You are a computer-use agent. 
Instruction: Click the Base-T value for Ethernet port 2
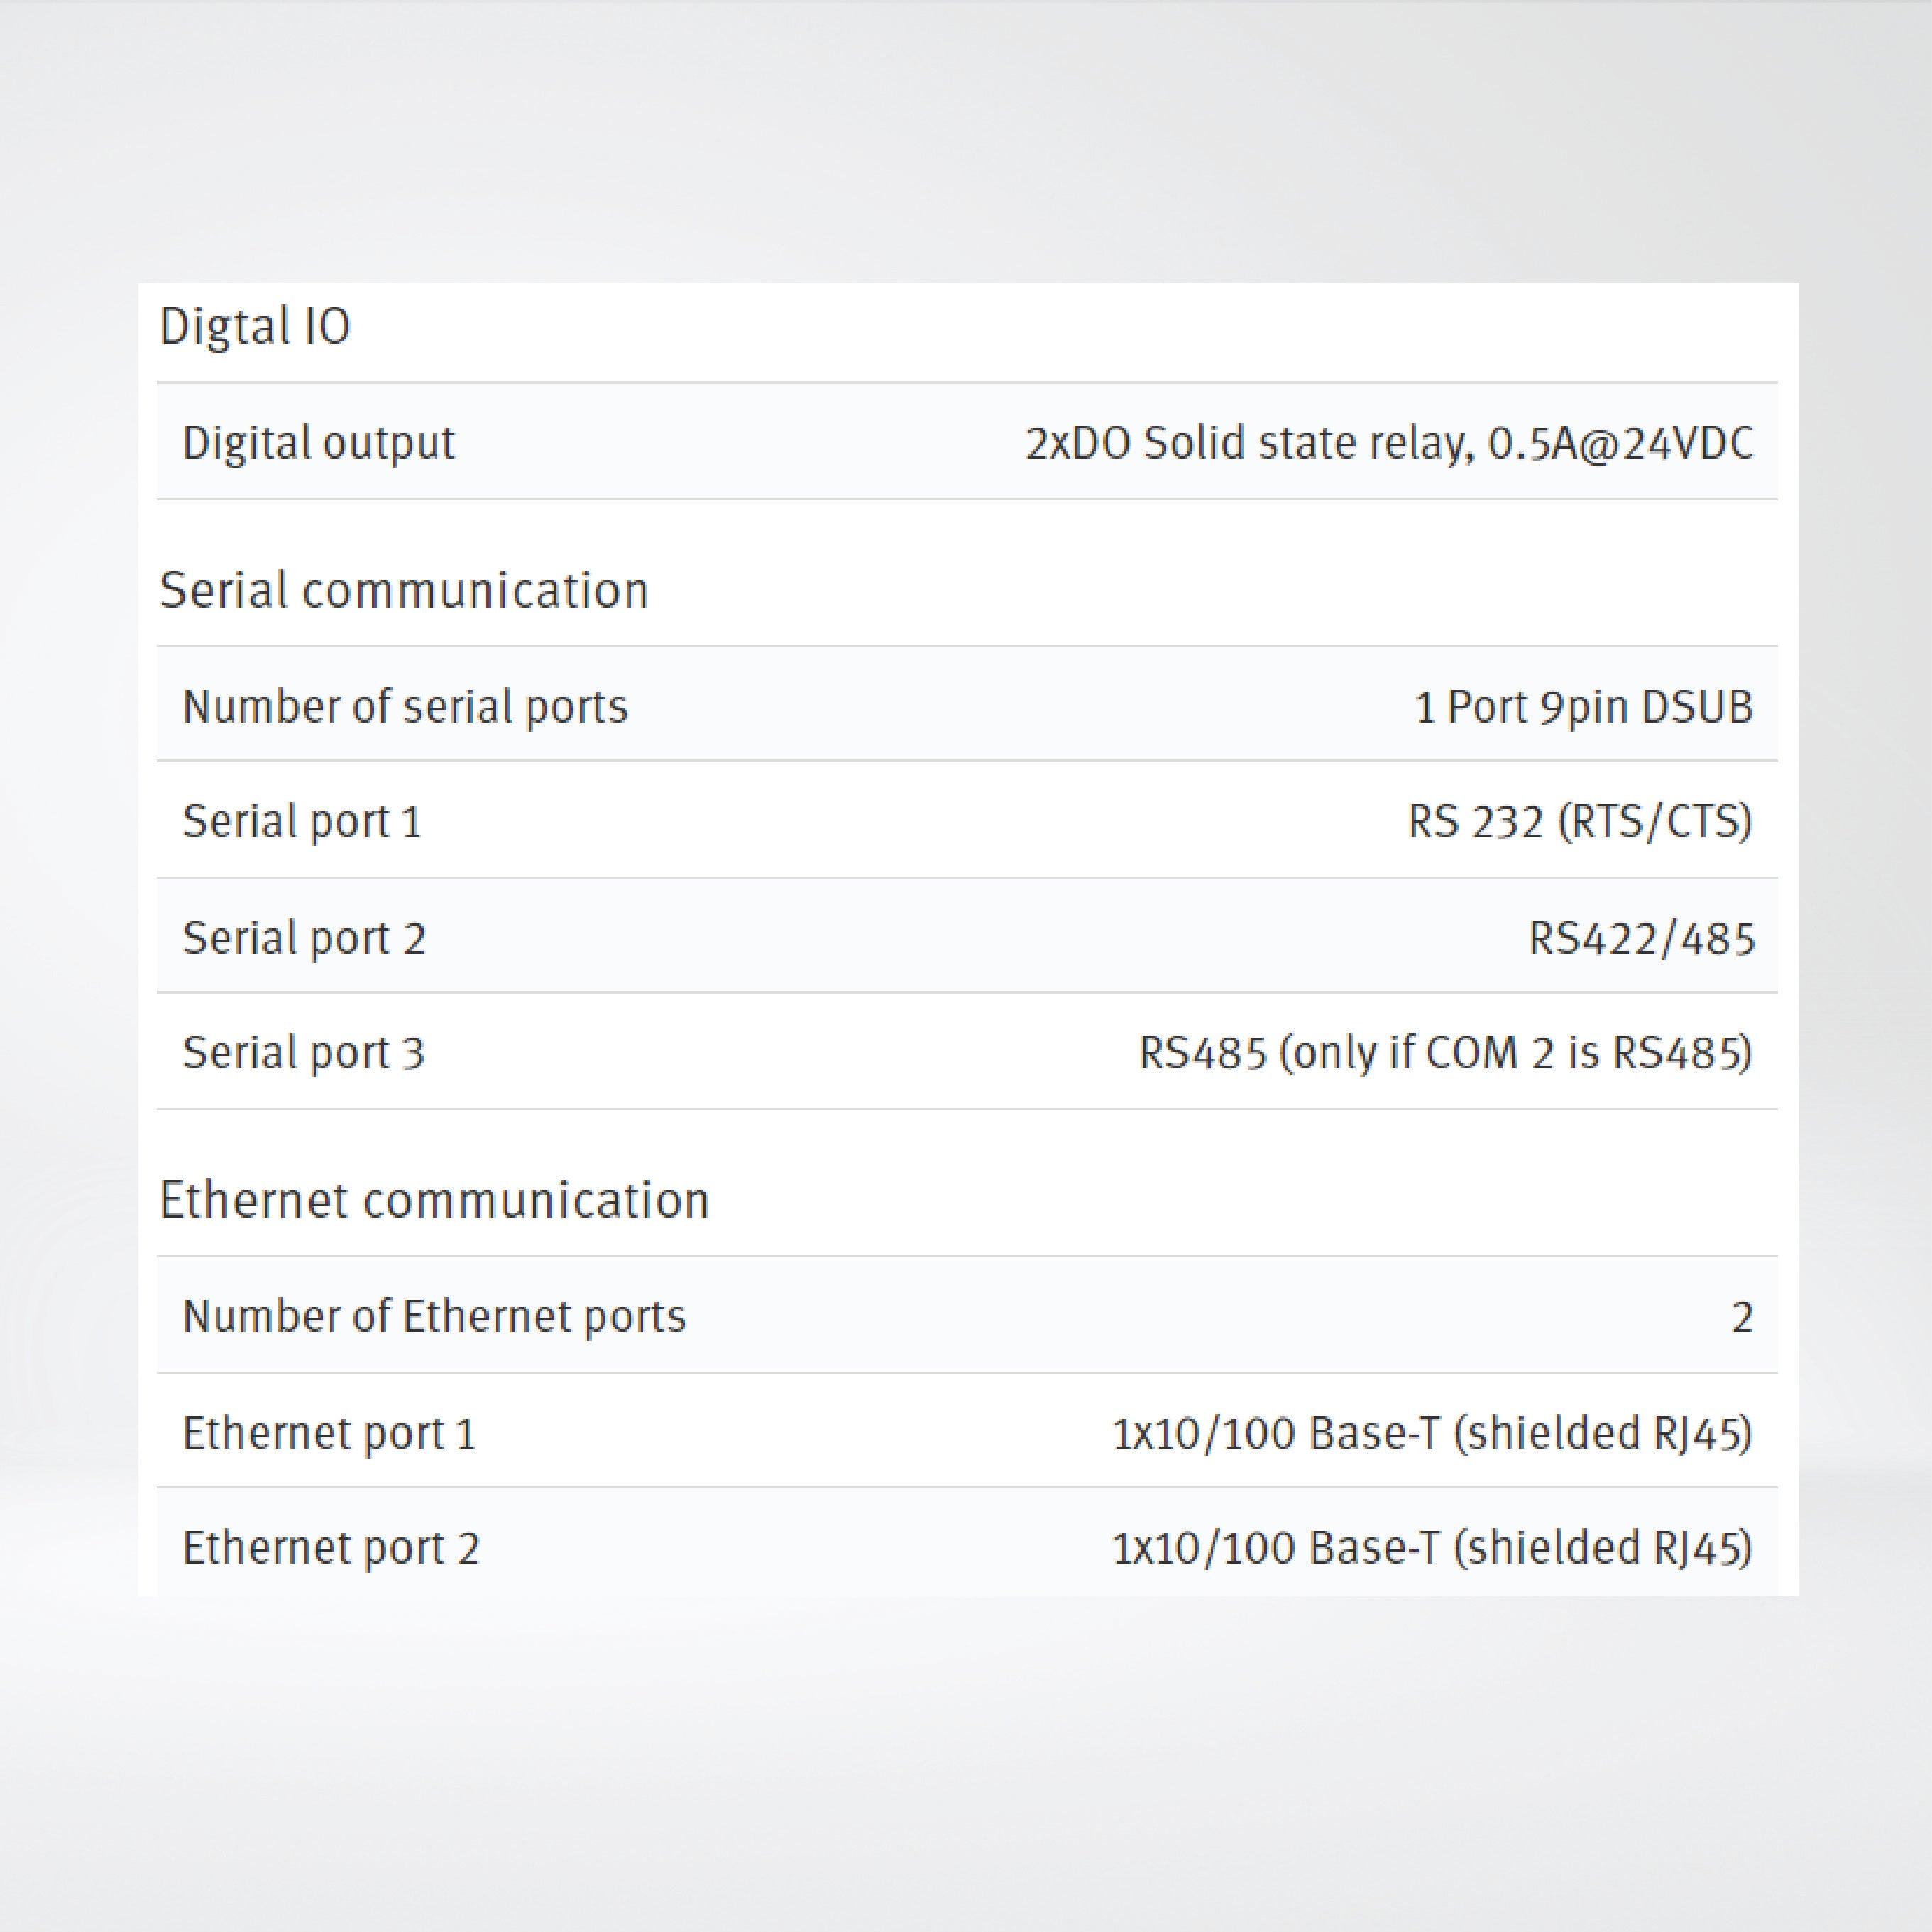[1432, 1548]
